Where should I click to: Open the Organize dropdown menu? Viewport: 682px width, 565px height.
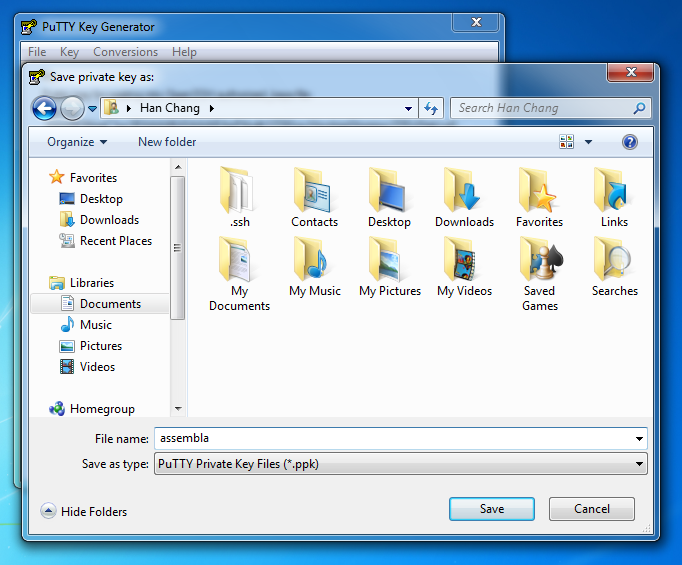(x=77, y=142)
